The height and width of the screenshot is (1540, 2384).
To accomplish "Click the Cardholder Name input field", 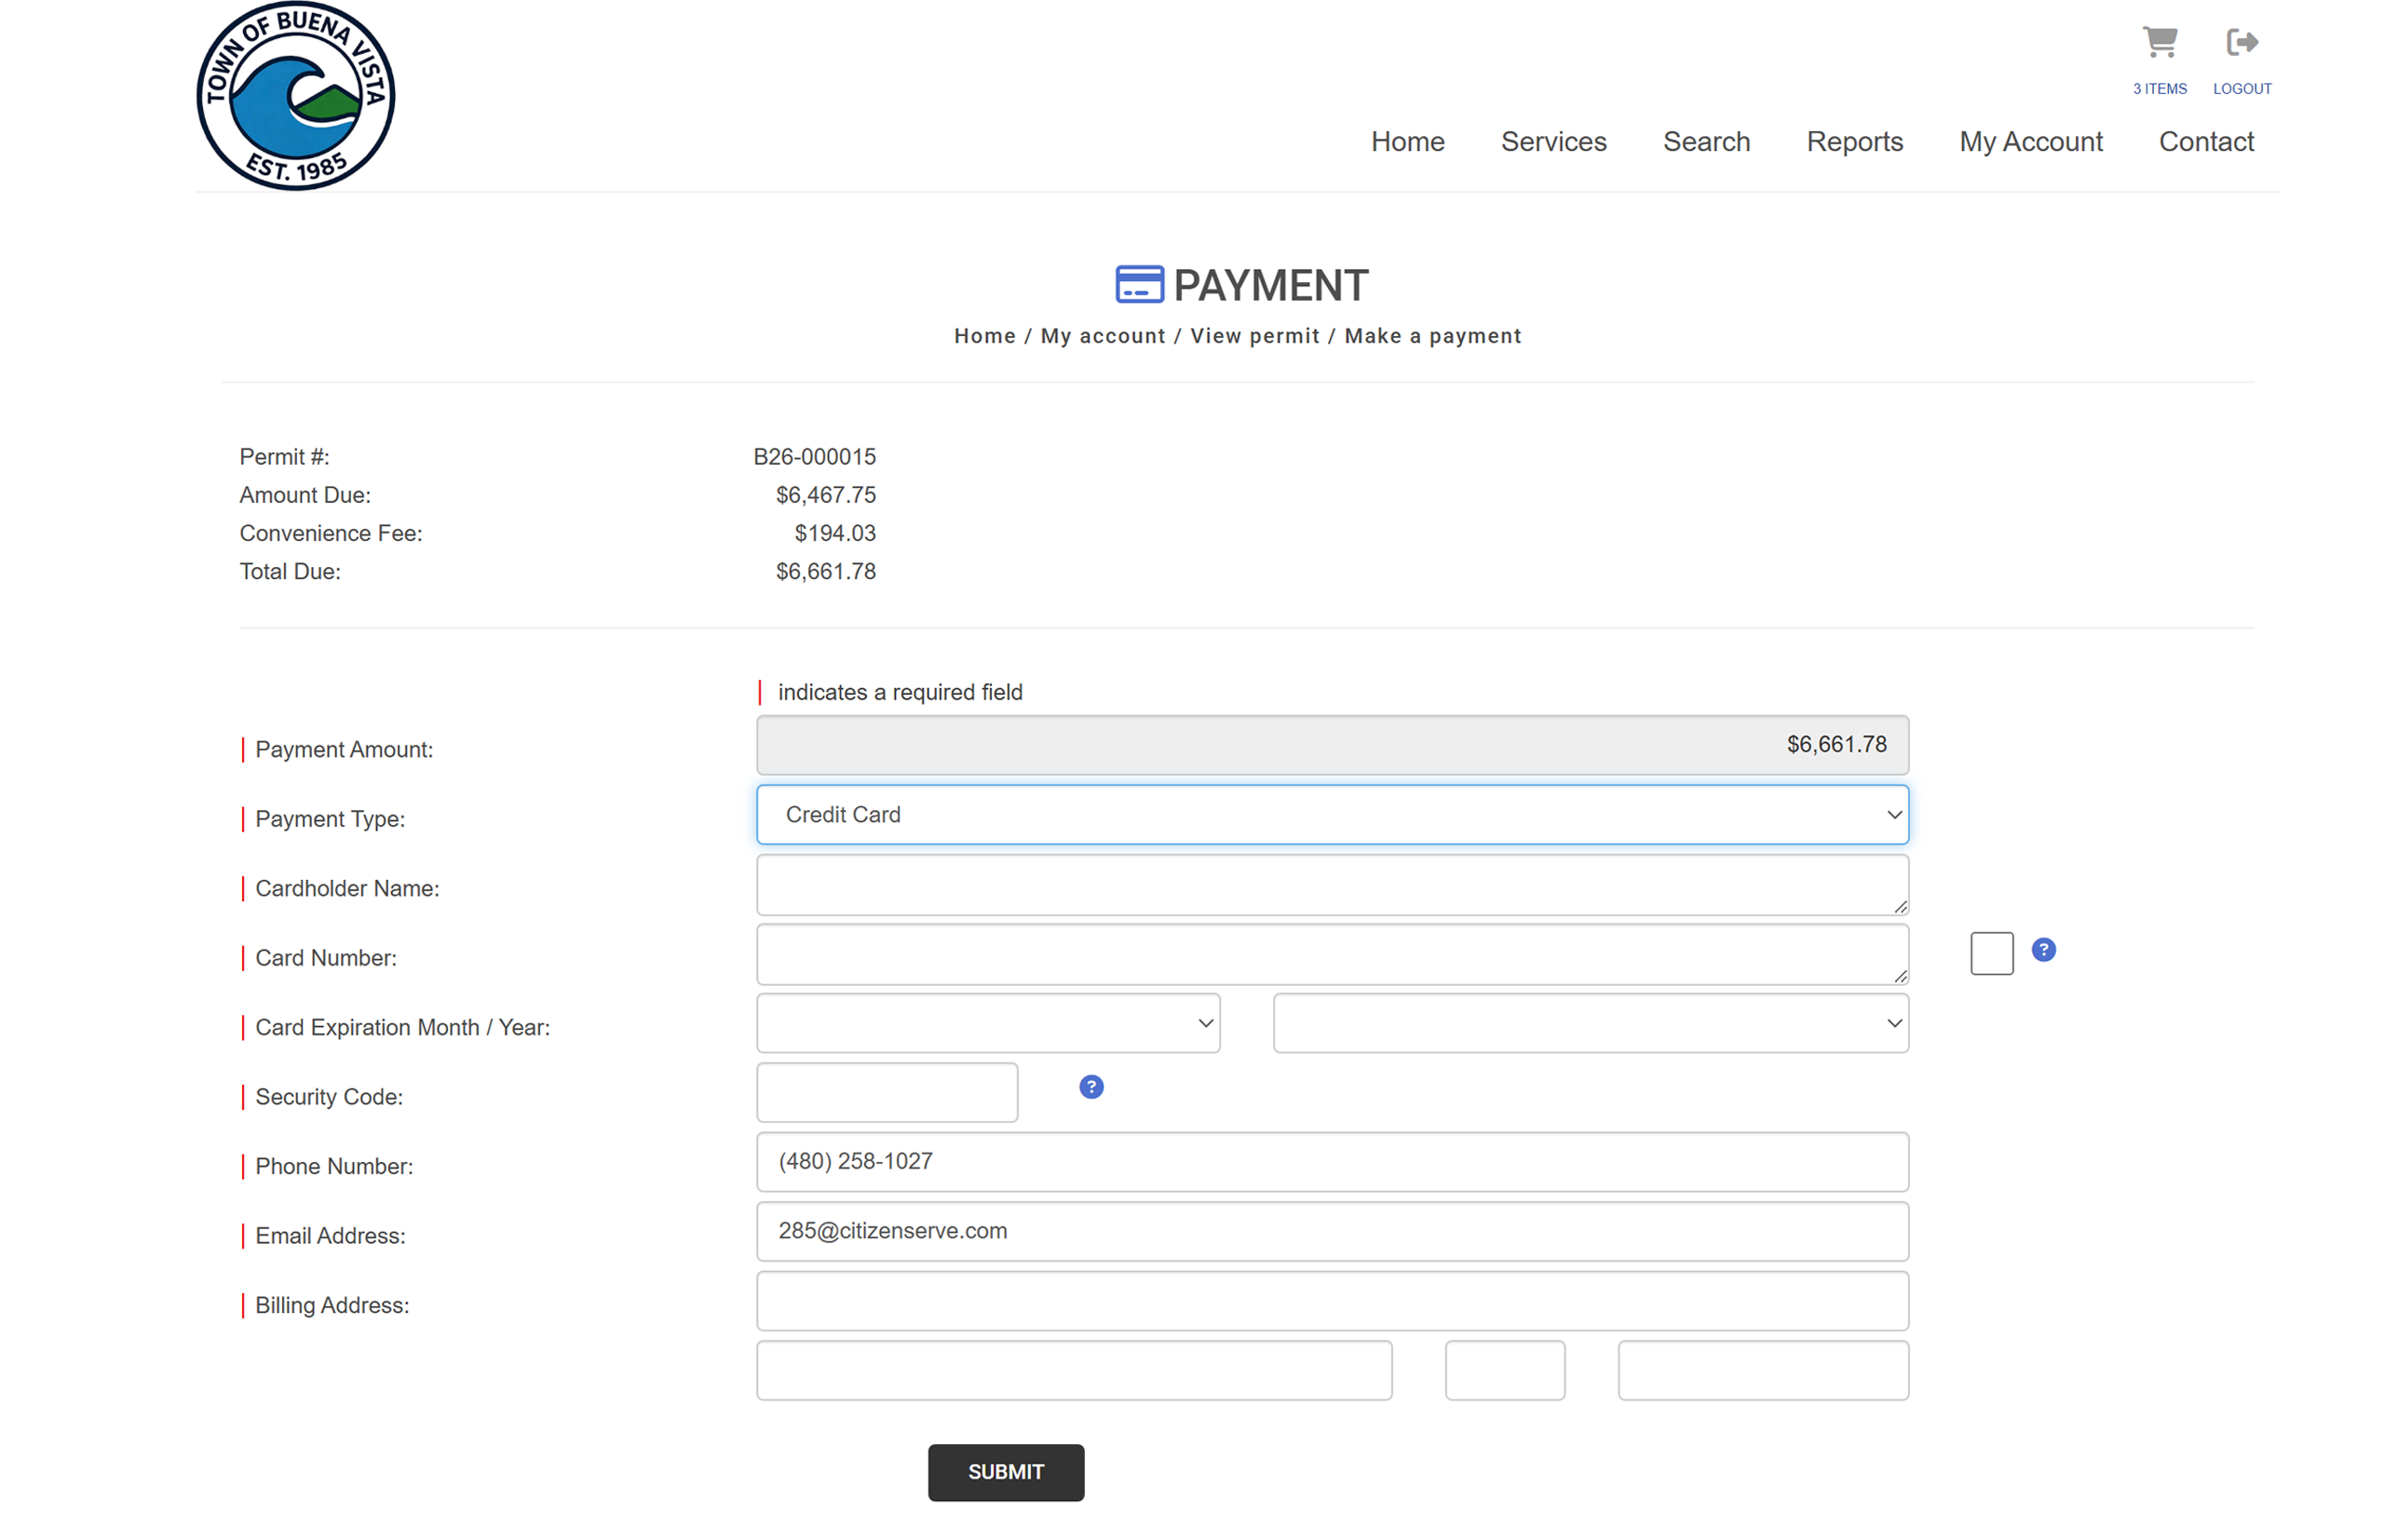I will click(x=1332, y=885).
